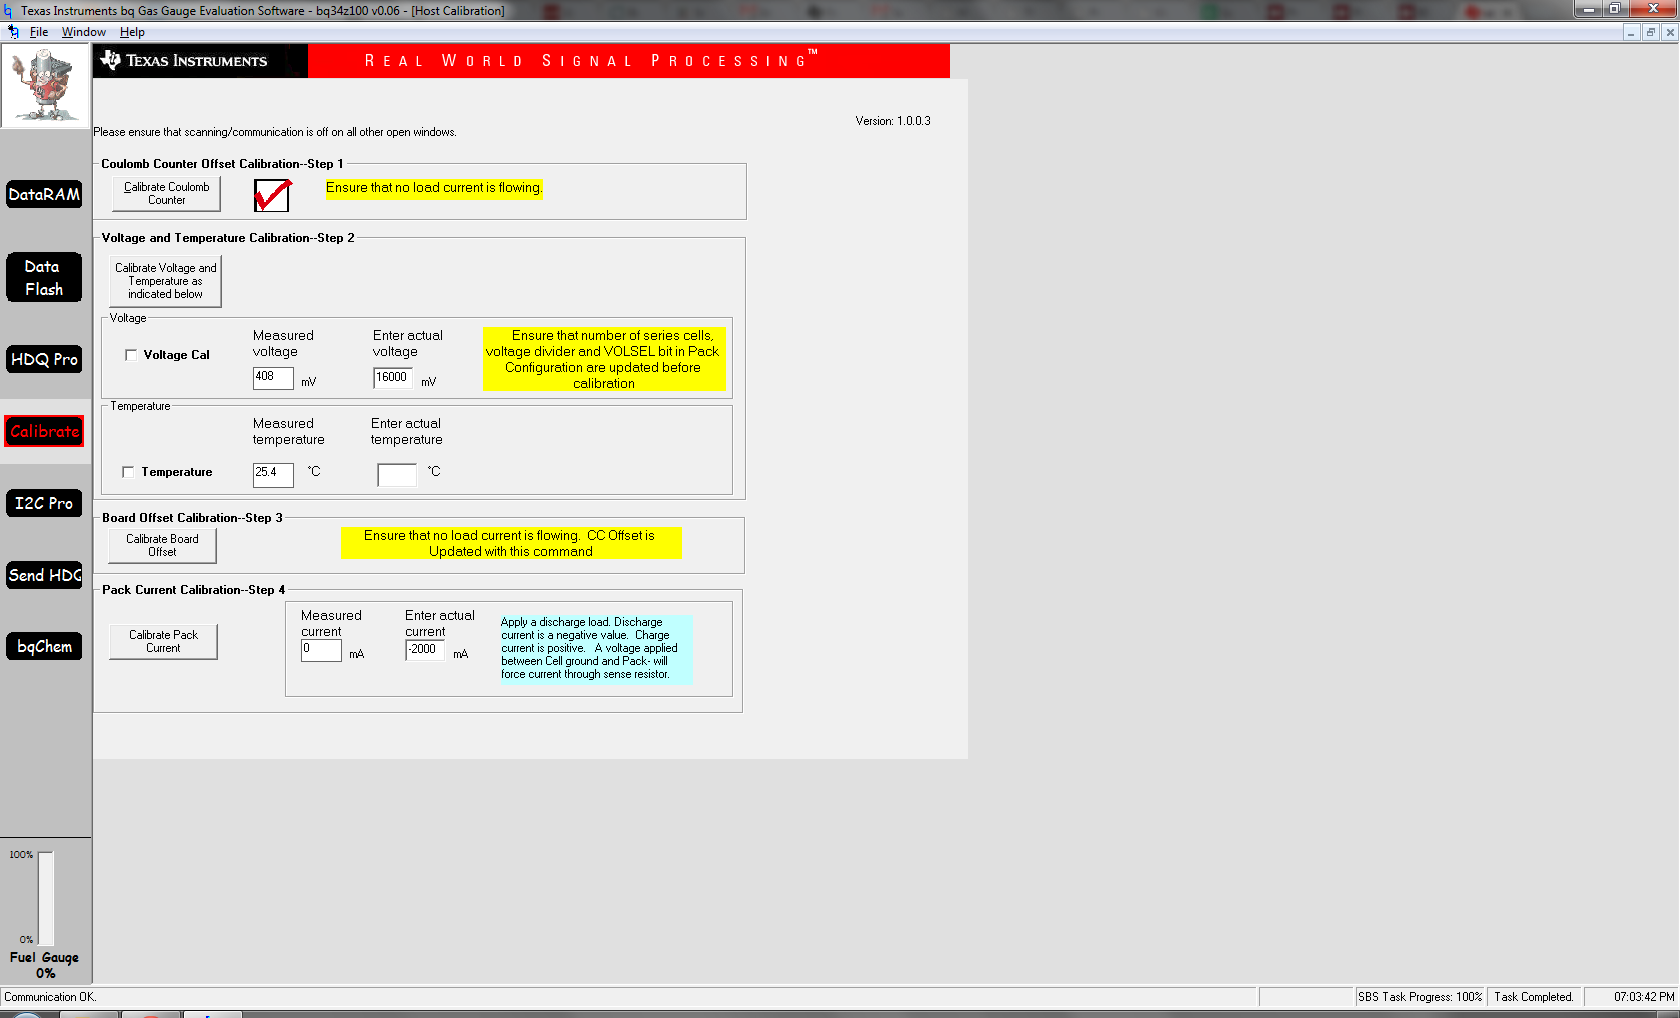Open the Data Flash sidebar panel

pos(44,277)
